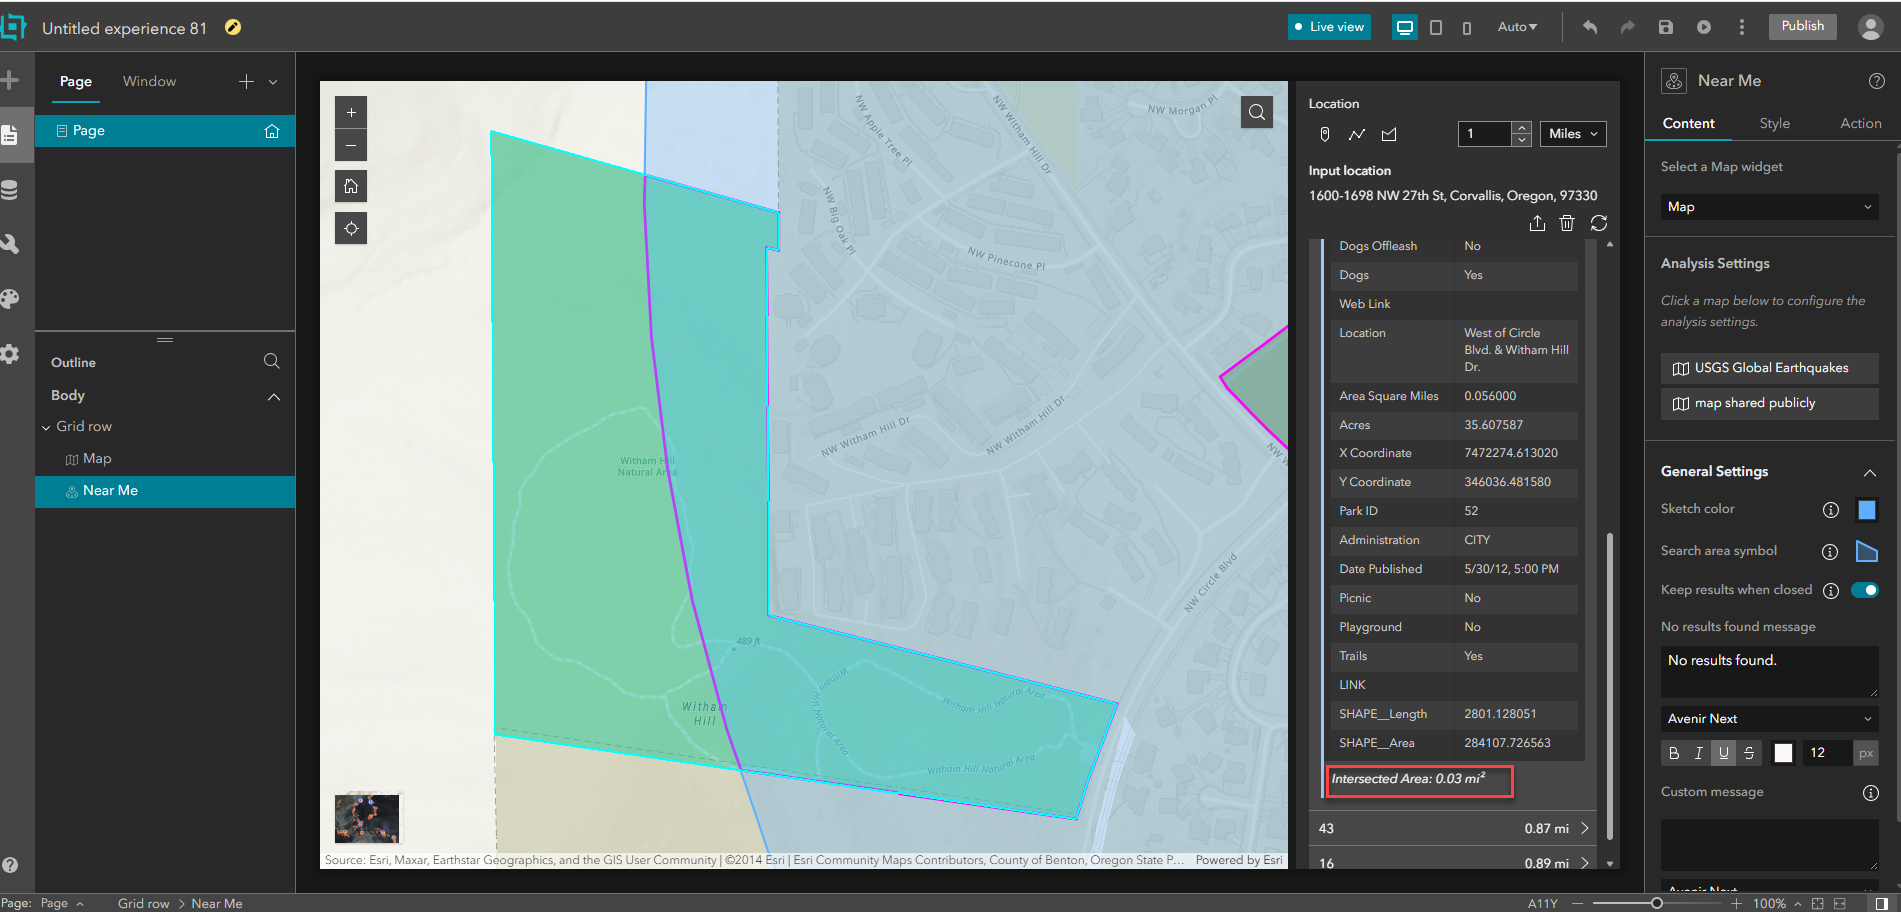Click the find my location button on map
Screen dimensions: 1901x912
tap(351, 229)
